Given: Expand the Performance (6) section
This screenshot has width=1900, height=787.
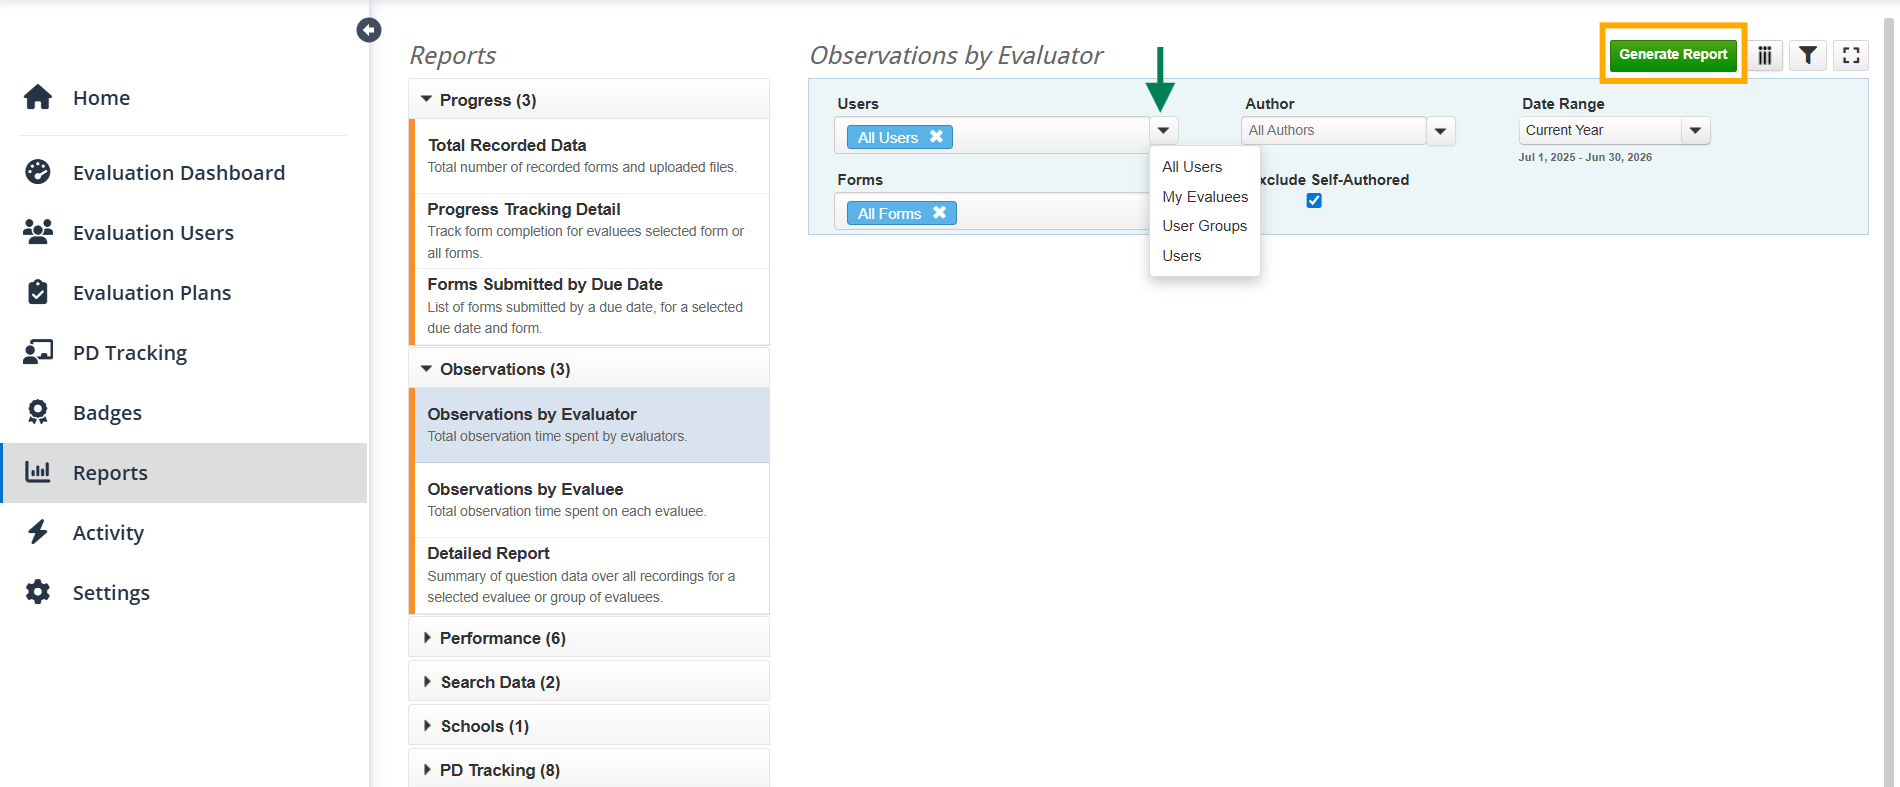Looking at the screenshot, I should [x=589, y=638].
